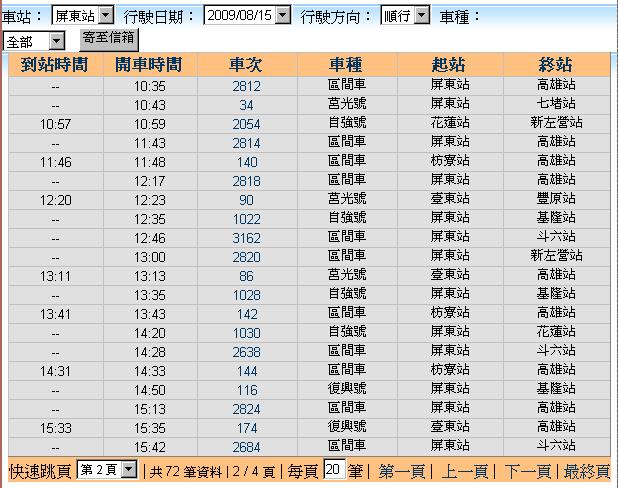618x488 pixels.
Task: Open train number 140 link
Action: (247, 162)
